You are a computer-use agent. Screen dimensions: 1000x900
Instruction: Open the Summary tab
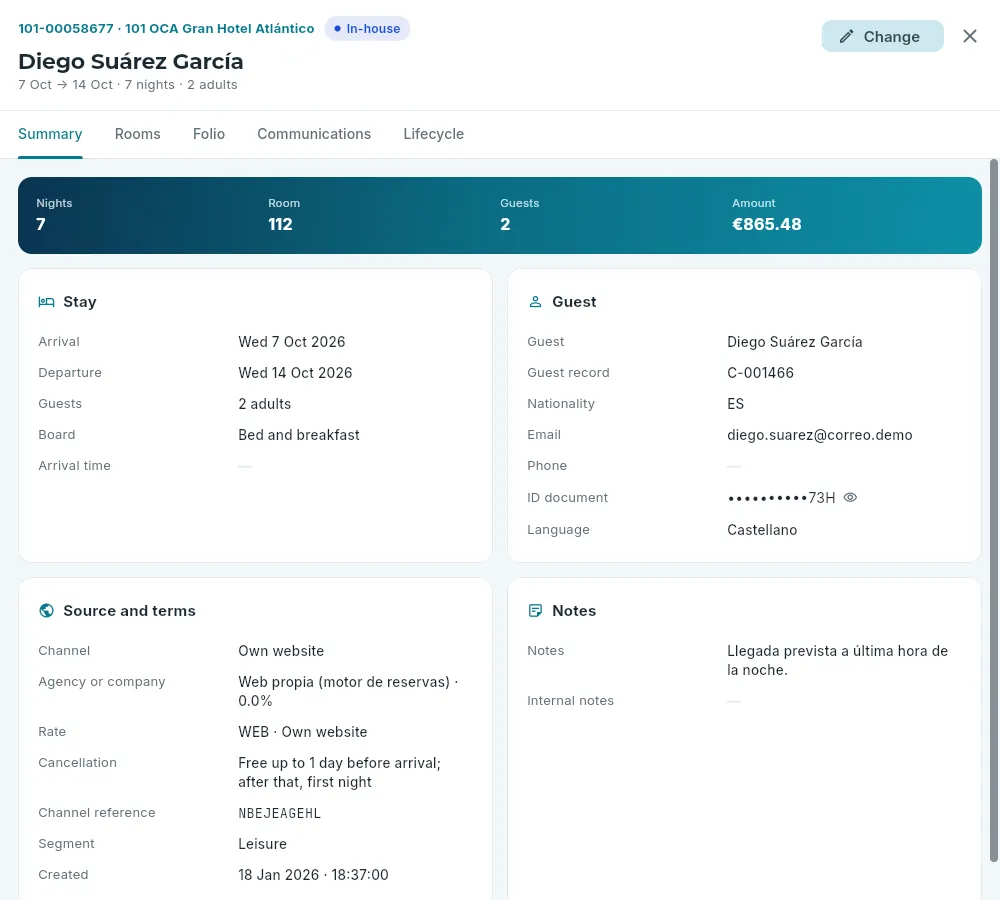[50, 134]
